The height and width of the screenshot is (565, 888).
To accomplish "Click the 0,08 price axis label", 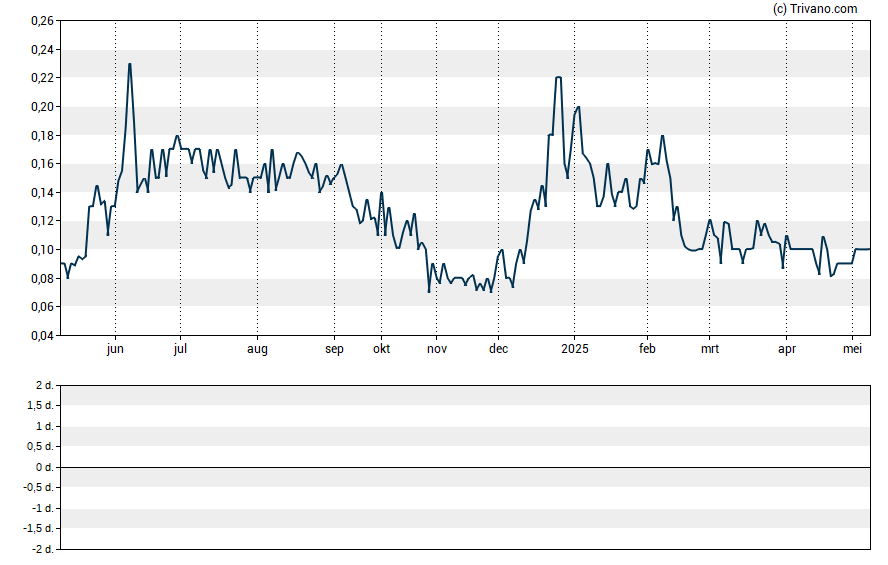I will (x=42, y=279).
